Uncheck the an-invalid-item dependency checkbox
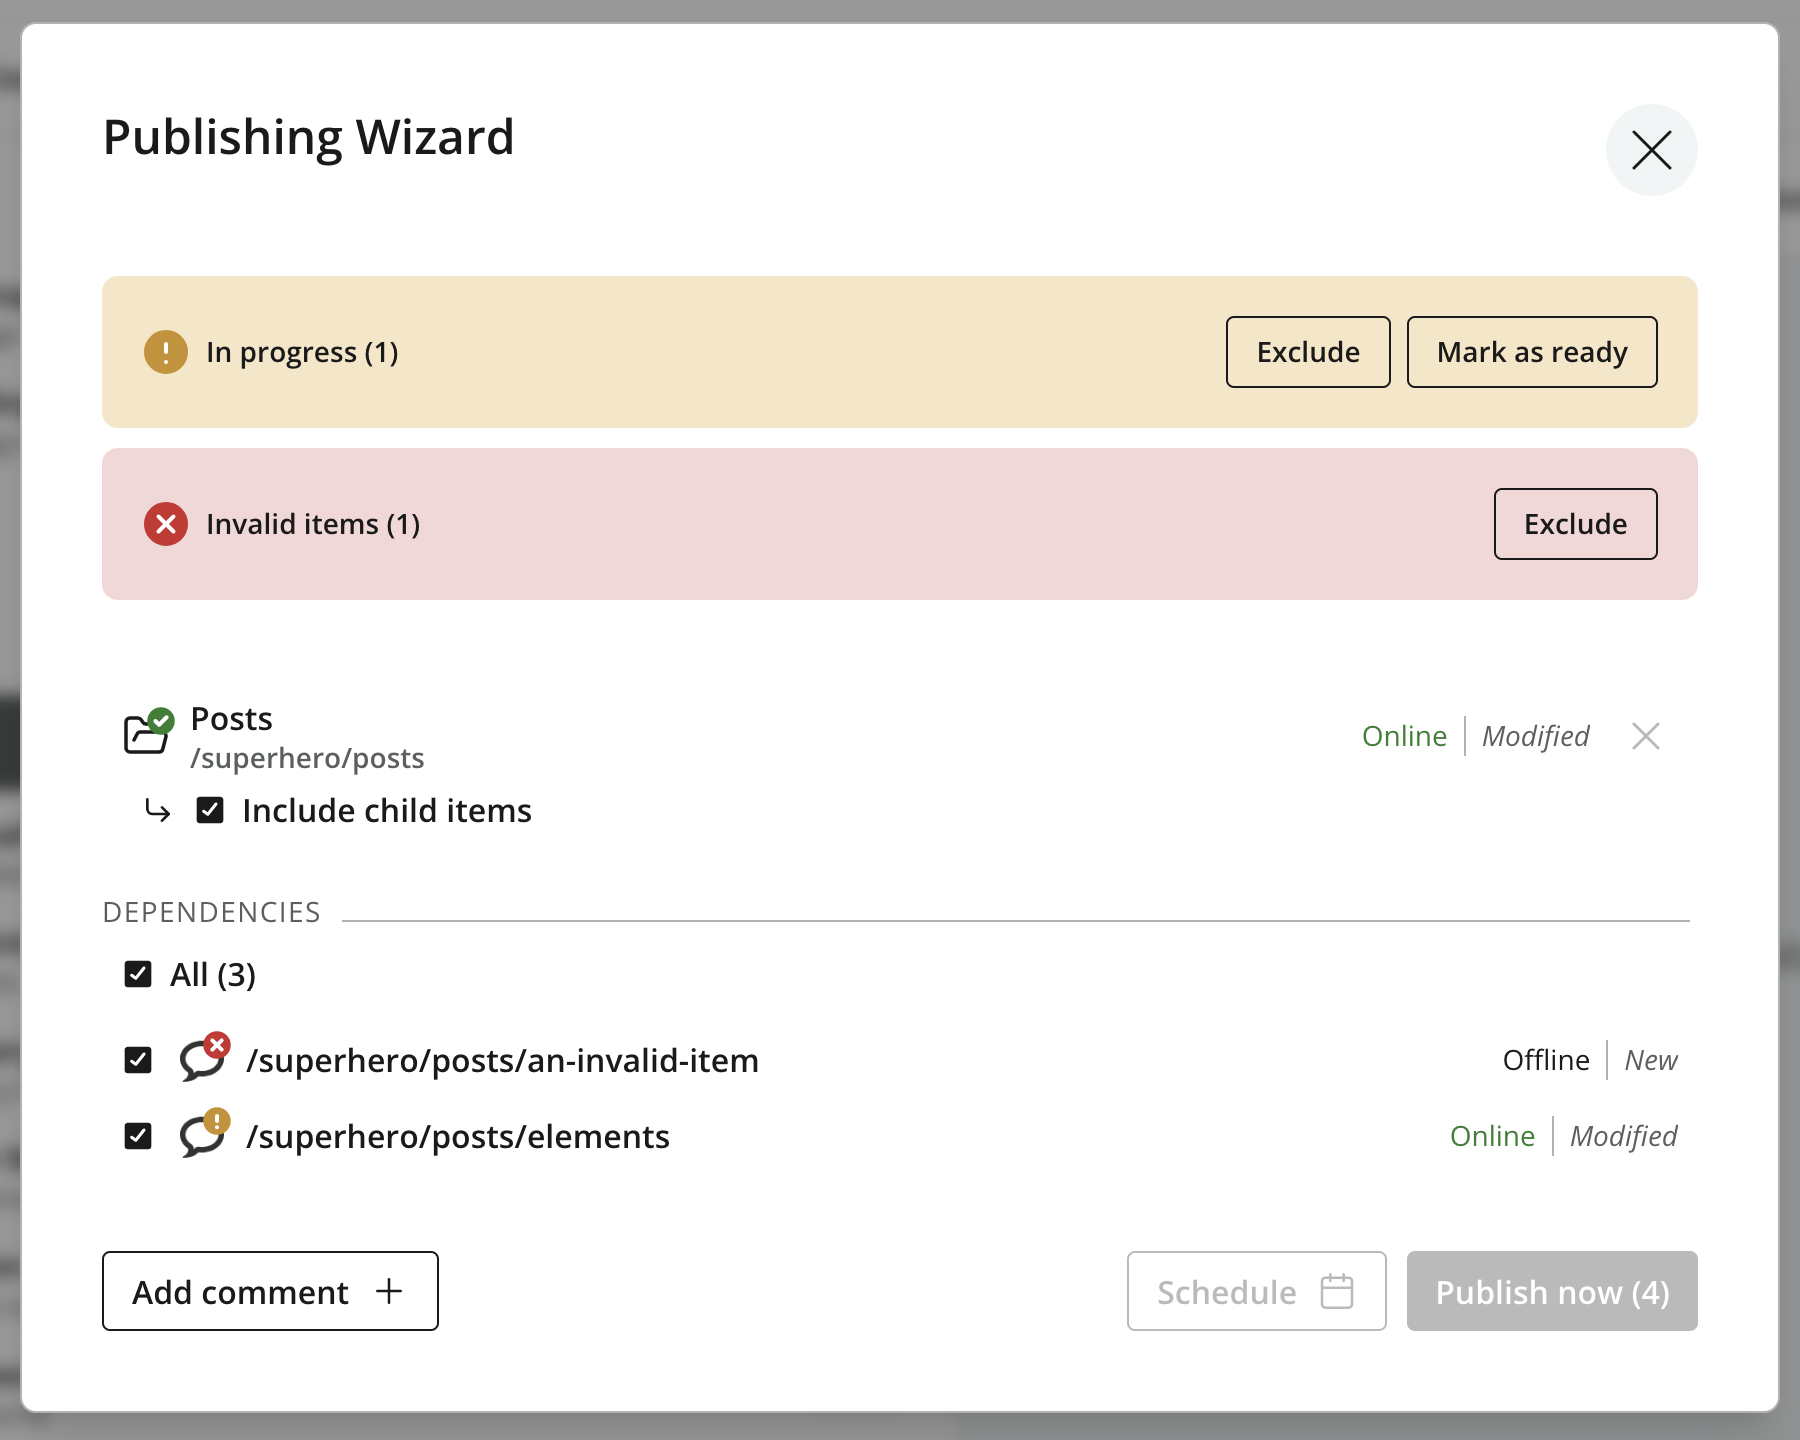This screenshot has height=1440, width=1800. (138, 1060)
